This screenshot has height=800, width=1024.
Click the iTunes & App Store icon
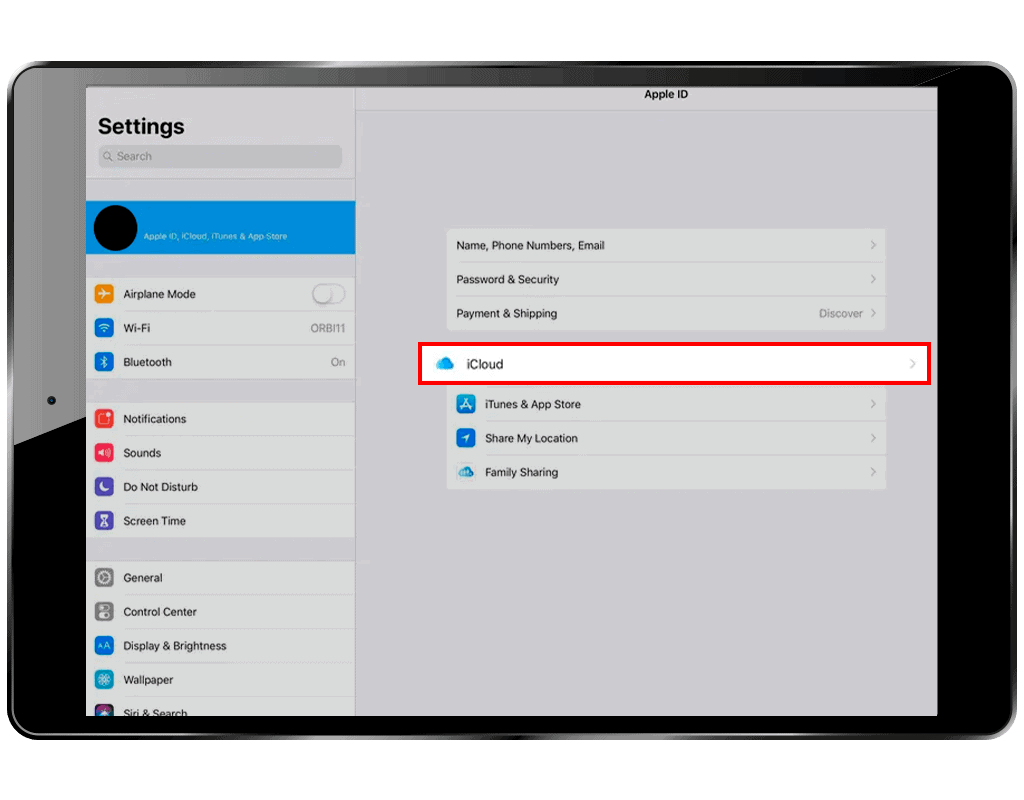466,404
